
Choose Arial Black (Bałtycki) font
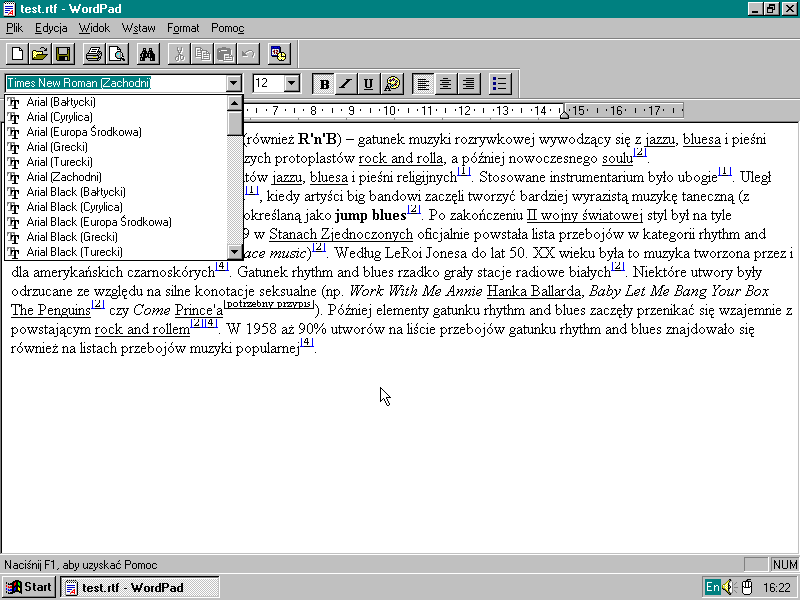tap(116, 192)
